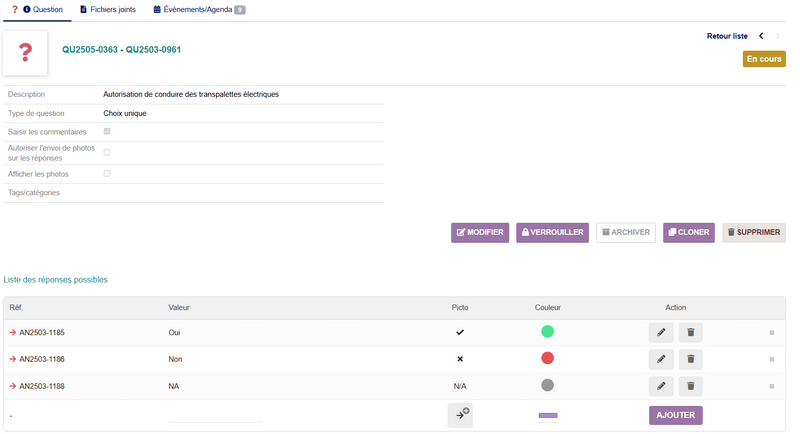
Task: Click AJOUTER to add a response
Action: (676, 415)
